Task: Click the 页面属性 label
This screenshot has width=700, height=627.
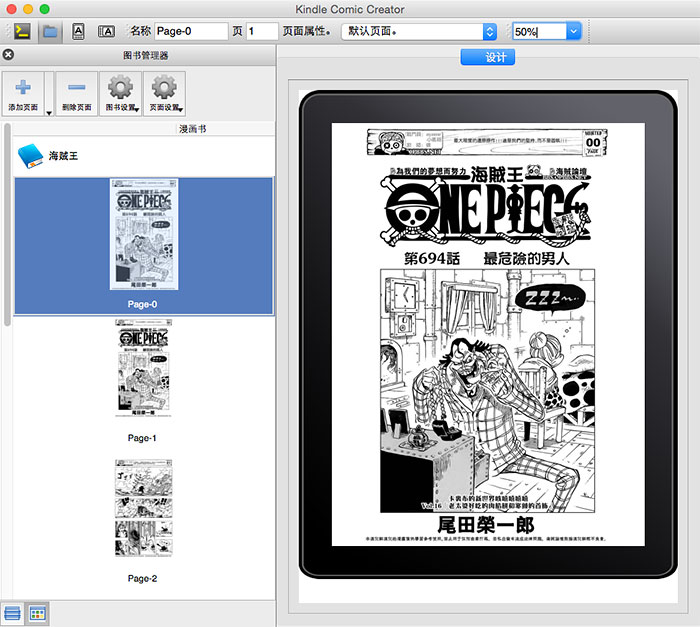Action: tap(306, 31)
